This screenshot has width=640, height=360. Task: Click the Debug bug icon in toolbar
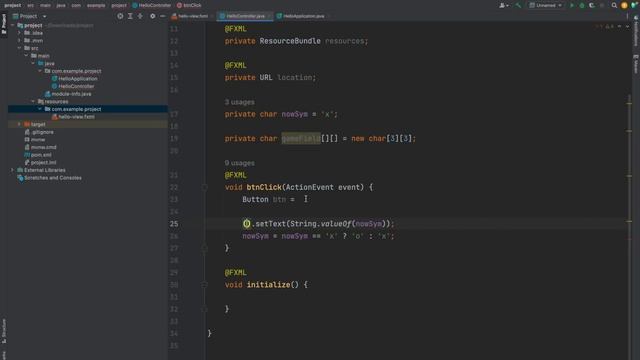[582, 5]
